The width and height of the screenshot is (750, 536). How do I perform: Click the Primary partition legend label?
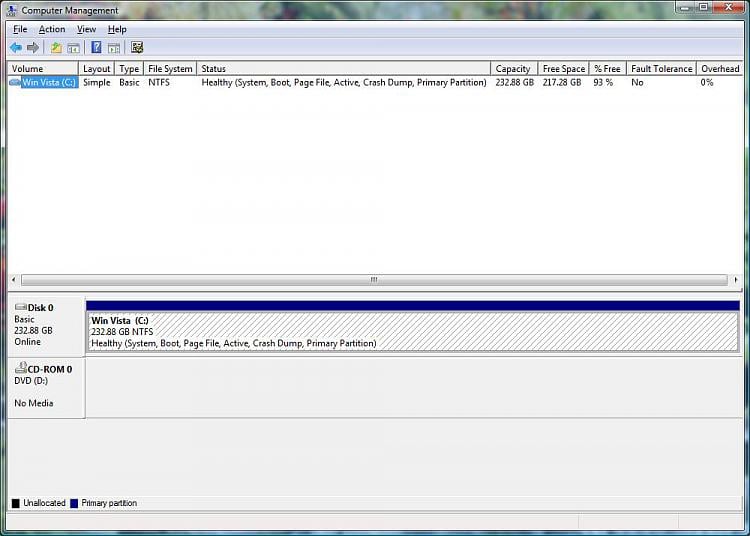click(109, 503)
